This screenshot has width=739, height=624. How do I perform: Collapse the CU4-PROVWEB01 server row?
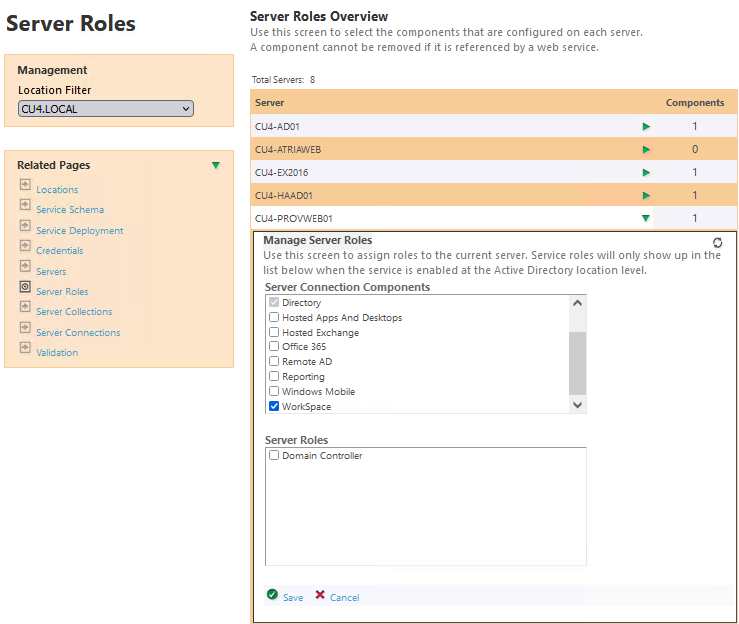(x=646, y=218)
